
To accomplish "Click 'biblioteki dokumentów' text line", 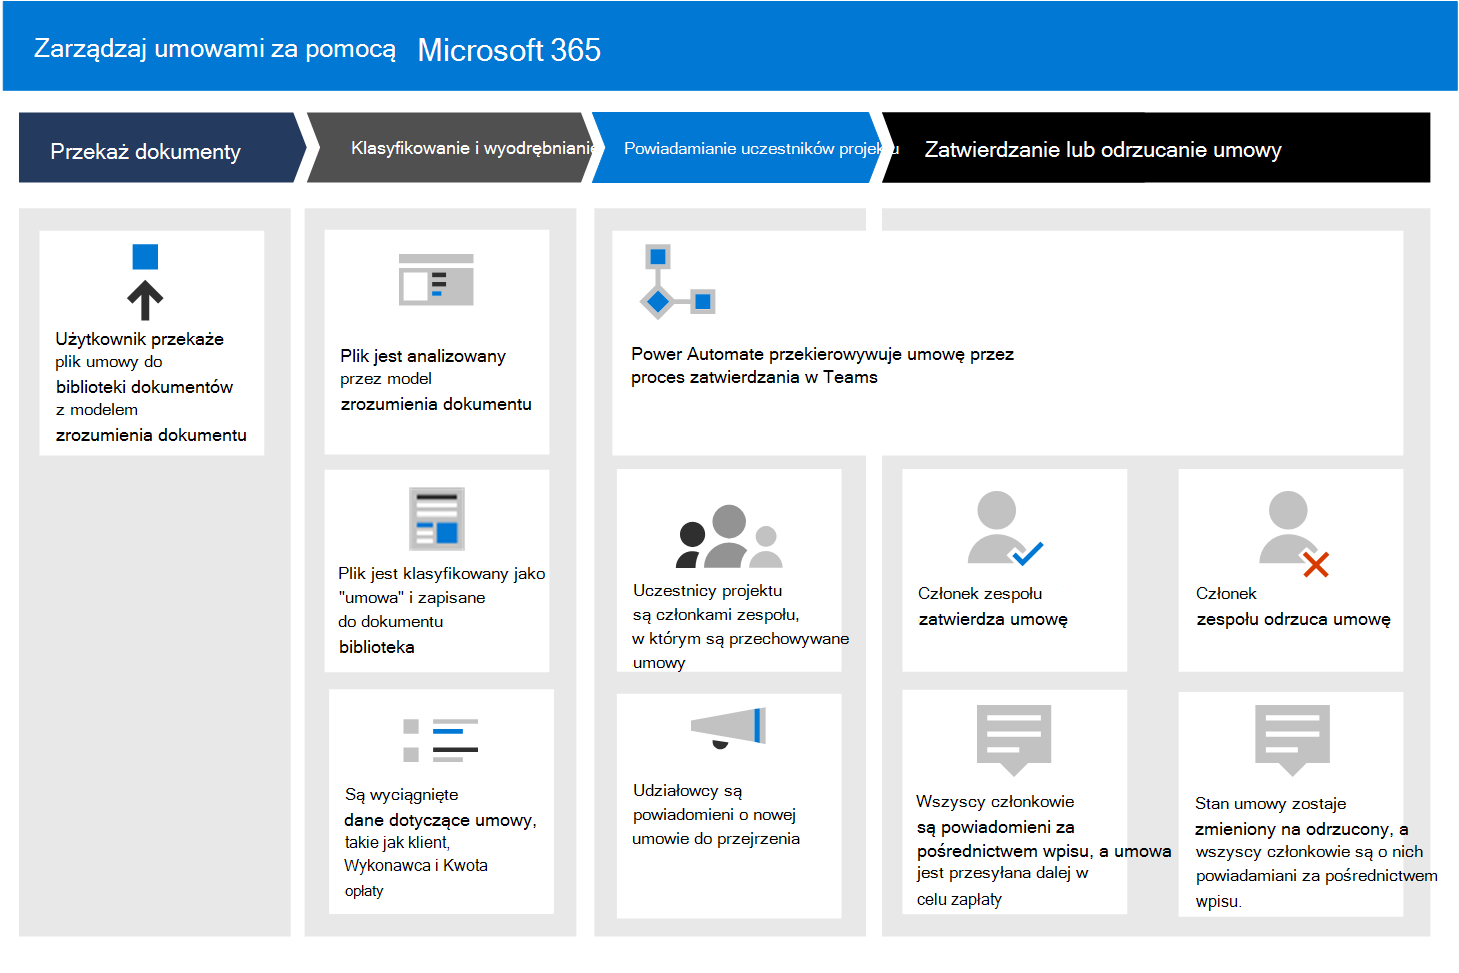I will click(144, 387).
